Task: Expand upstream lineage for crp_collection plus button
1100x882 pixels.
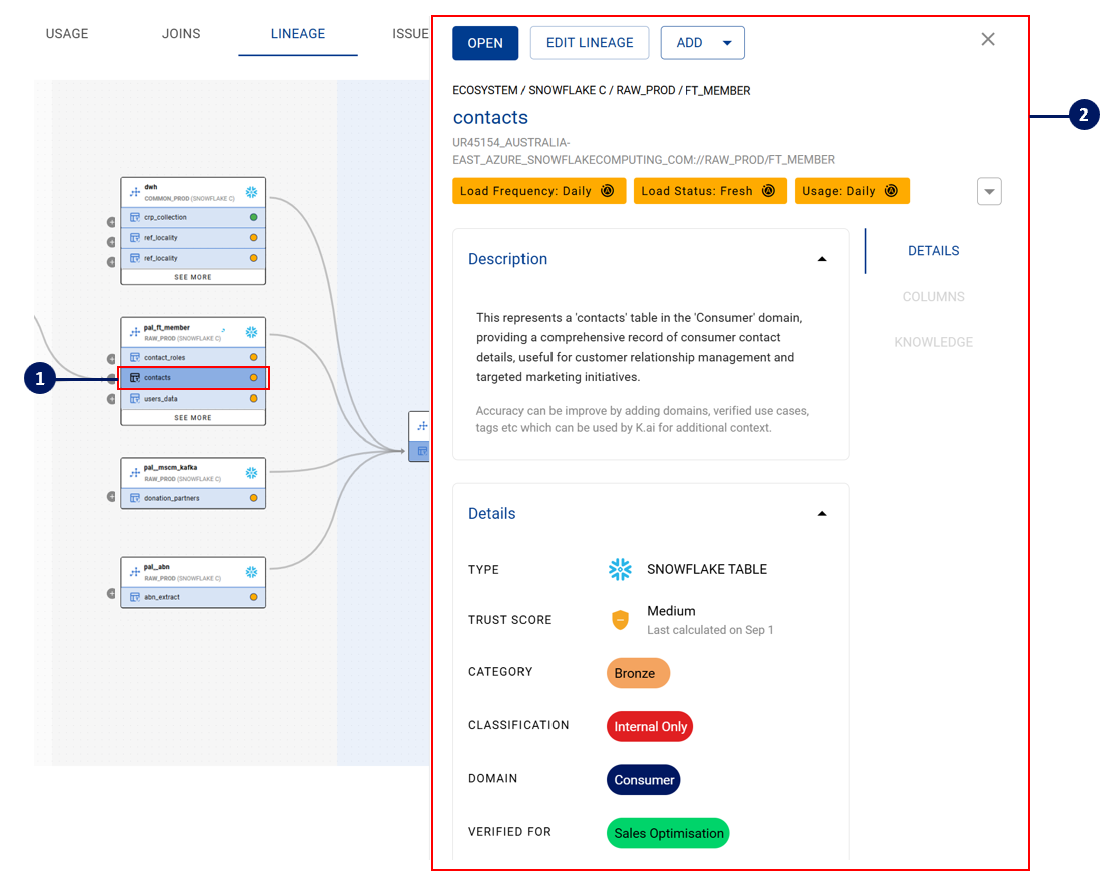Action: (112, 222)
